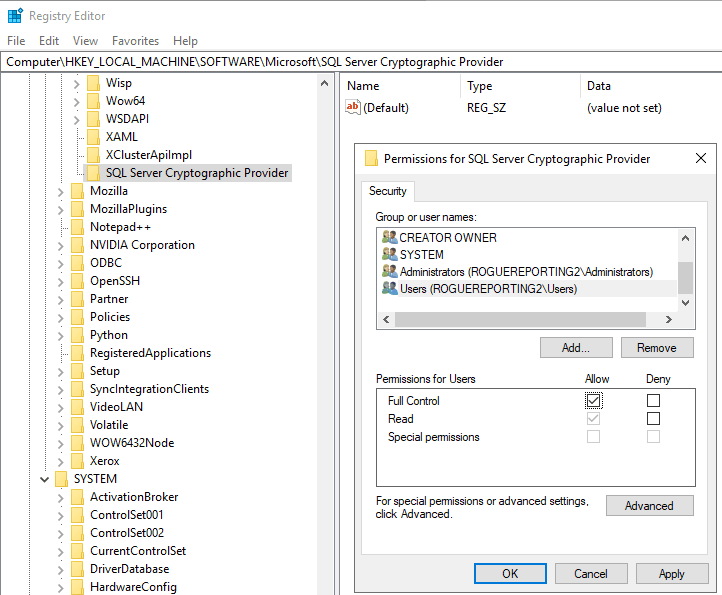The width and height of the screenshot is (722, 595).
Task: Select RegisteredApplications key in tree
Action: tap(150, 353)
